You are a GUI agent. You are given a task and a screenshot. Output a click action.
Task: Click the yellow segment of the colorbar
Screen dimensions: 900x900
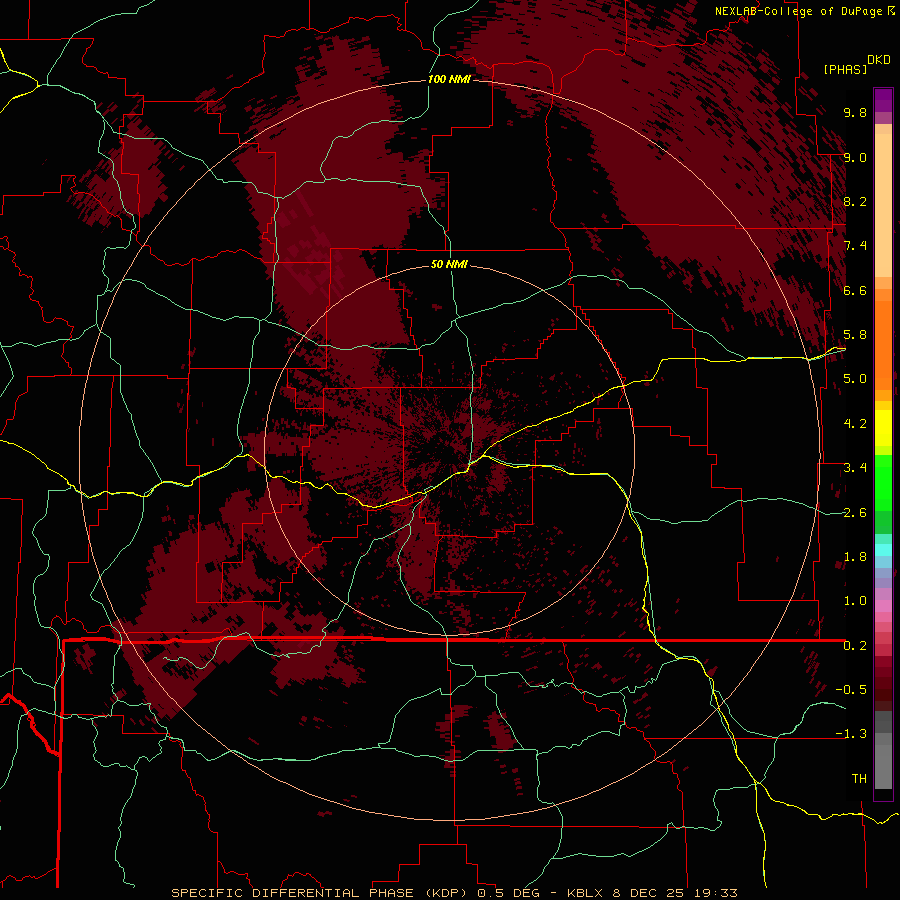click(883, 428)
